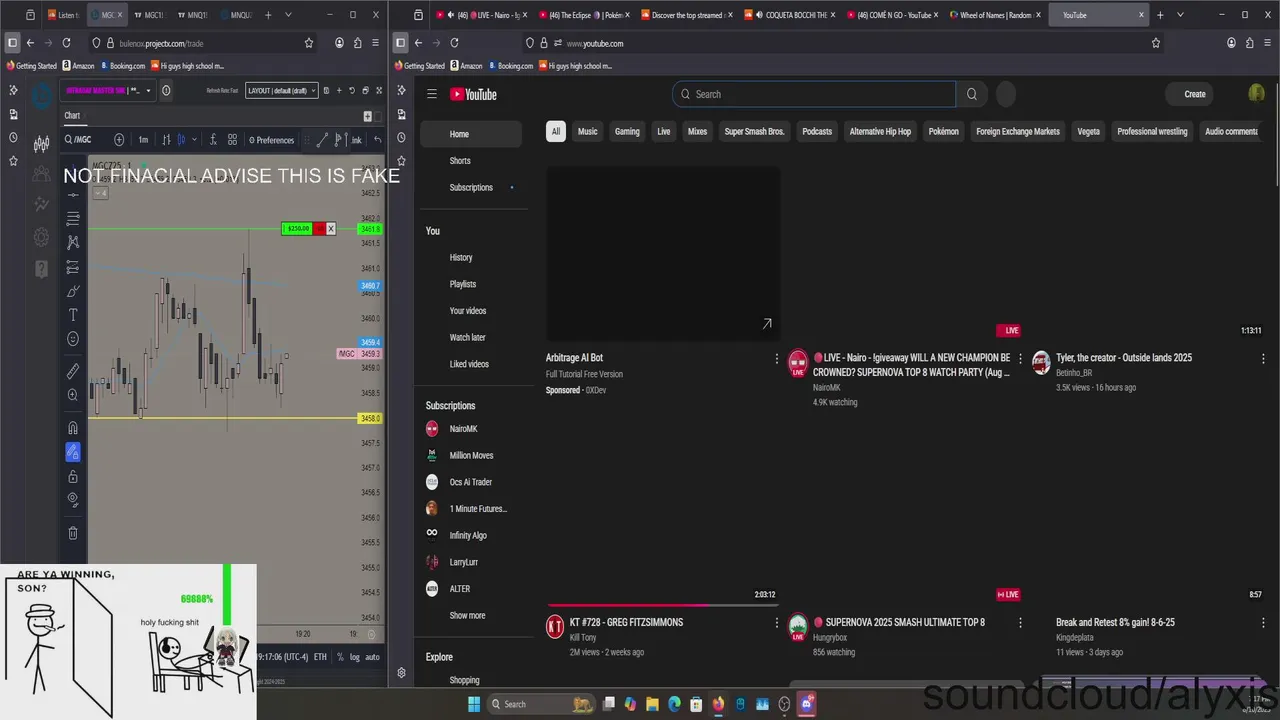Open KT #728 Greg Fitzsimmons video title
Image resolution: width=1280 pixels, height=720 pixels.
click(x=626, y=622)
